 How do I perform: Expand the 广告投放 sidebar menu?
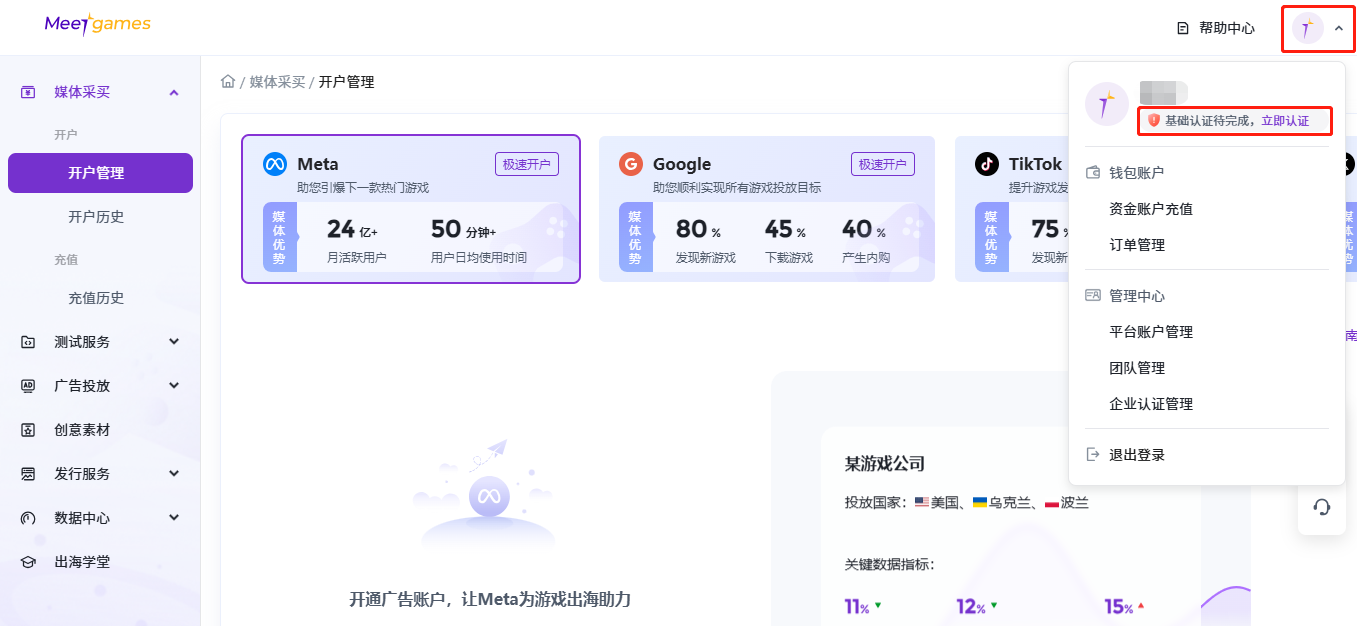click(174, 386)
